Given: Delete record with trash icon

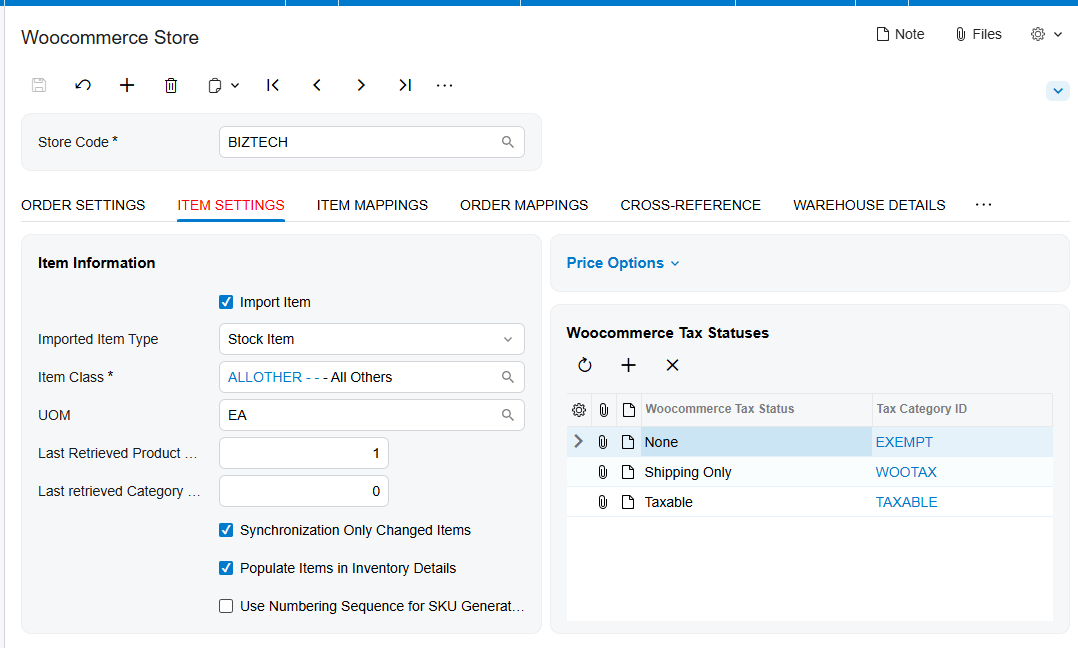Looking at the screenshot, I should (x=171, y=85).
